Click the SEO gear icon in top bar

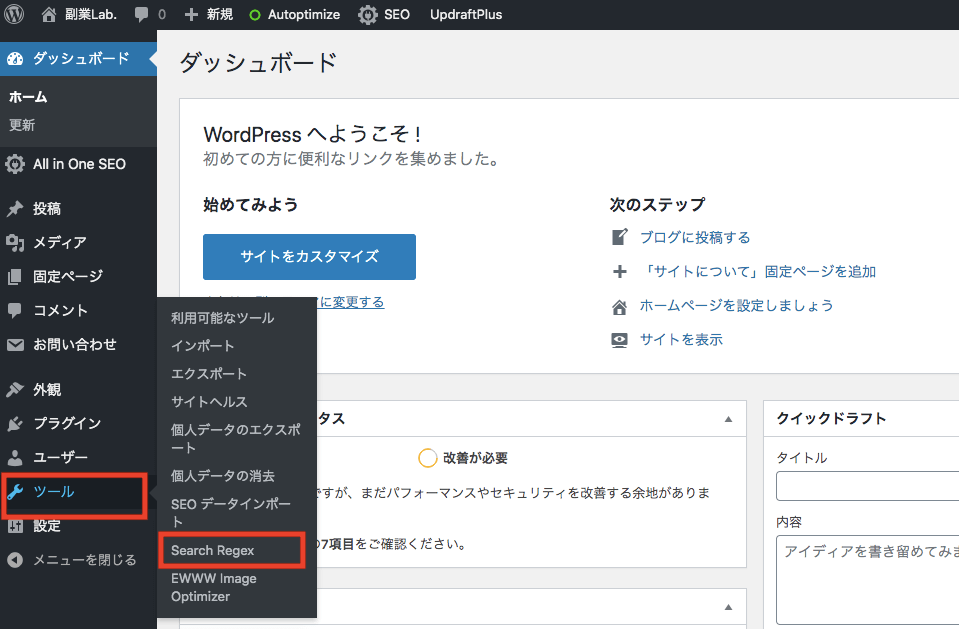tap(368, 15)
